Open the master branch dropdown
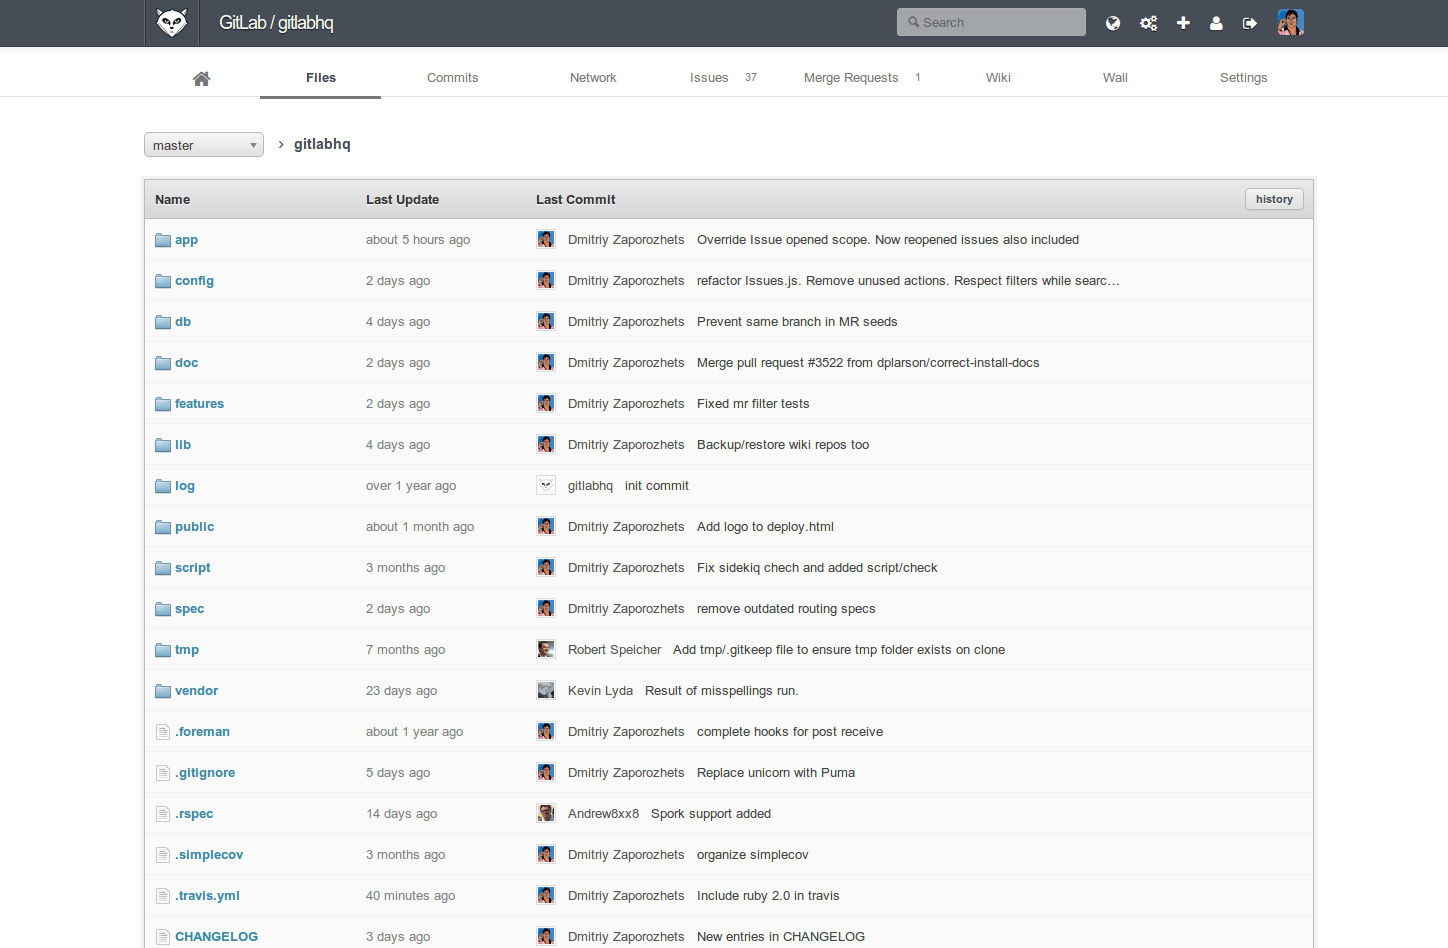The width and height of the screenshot is (1448, 948). (x=203, y=144)
